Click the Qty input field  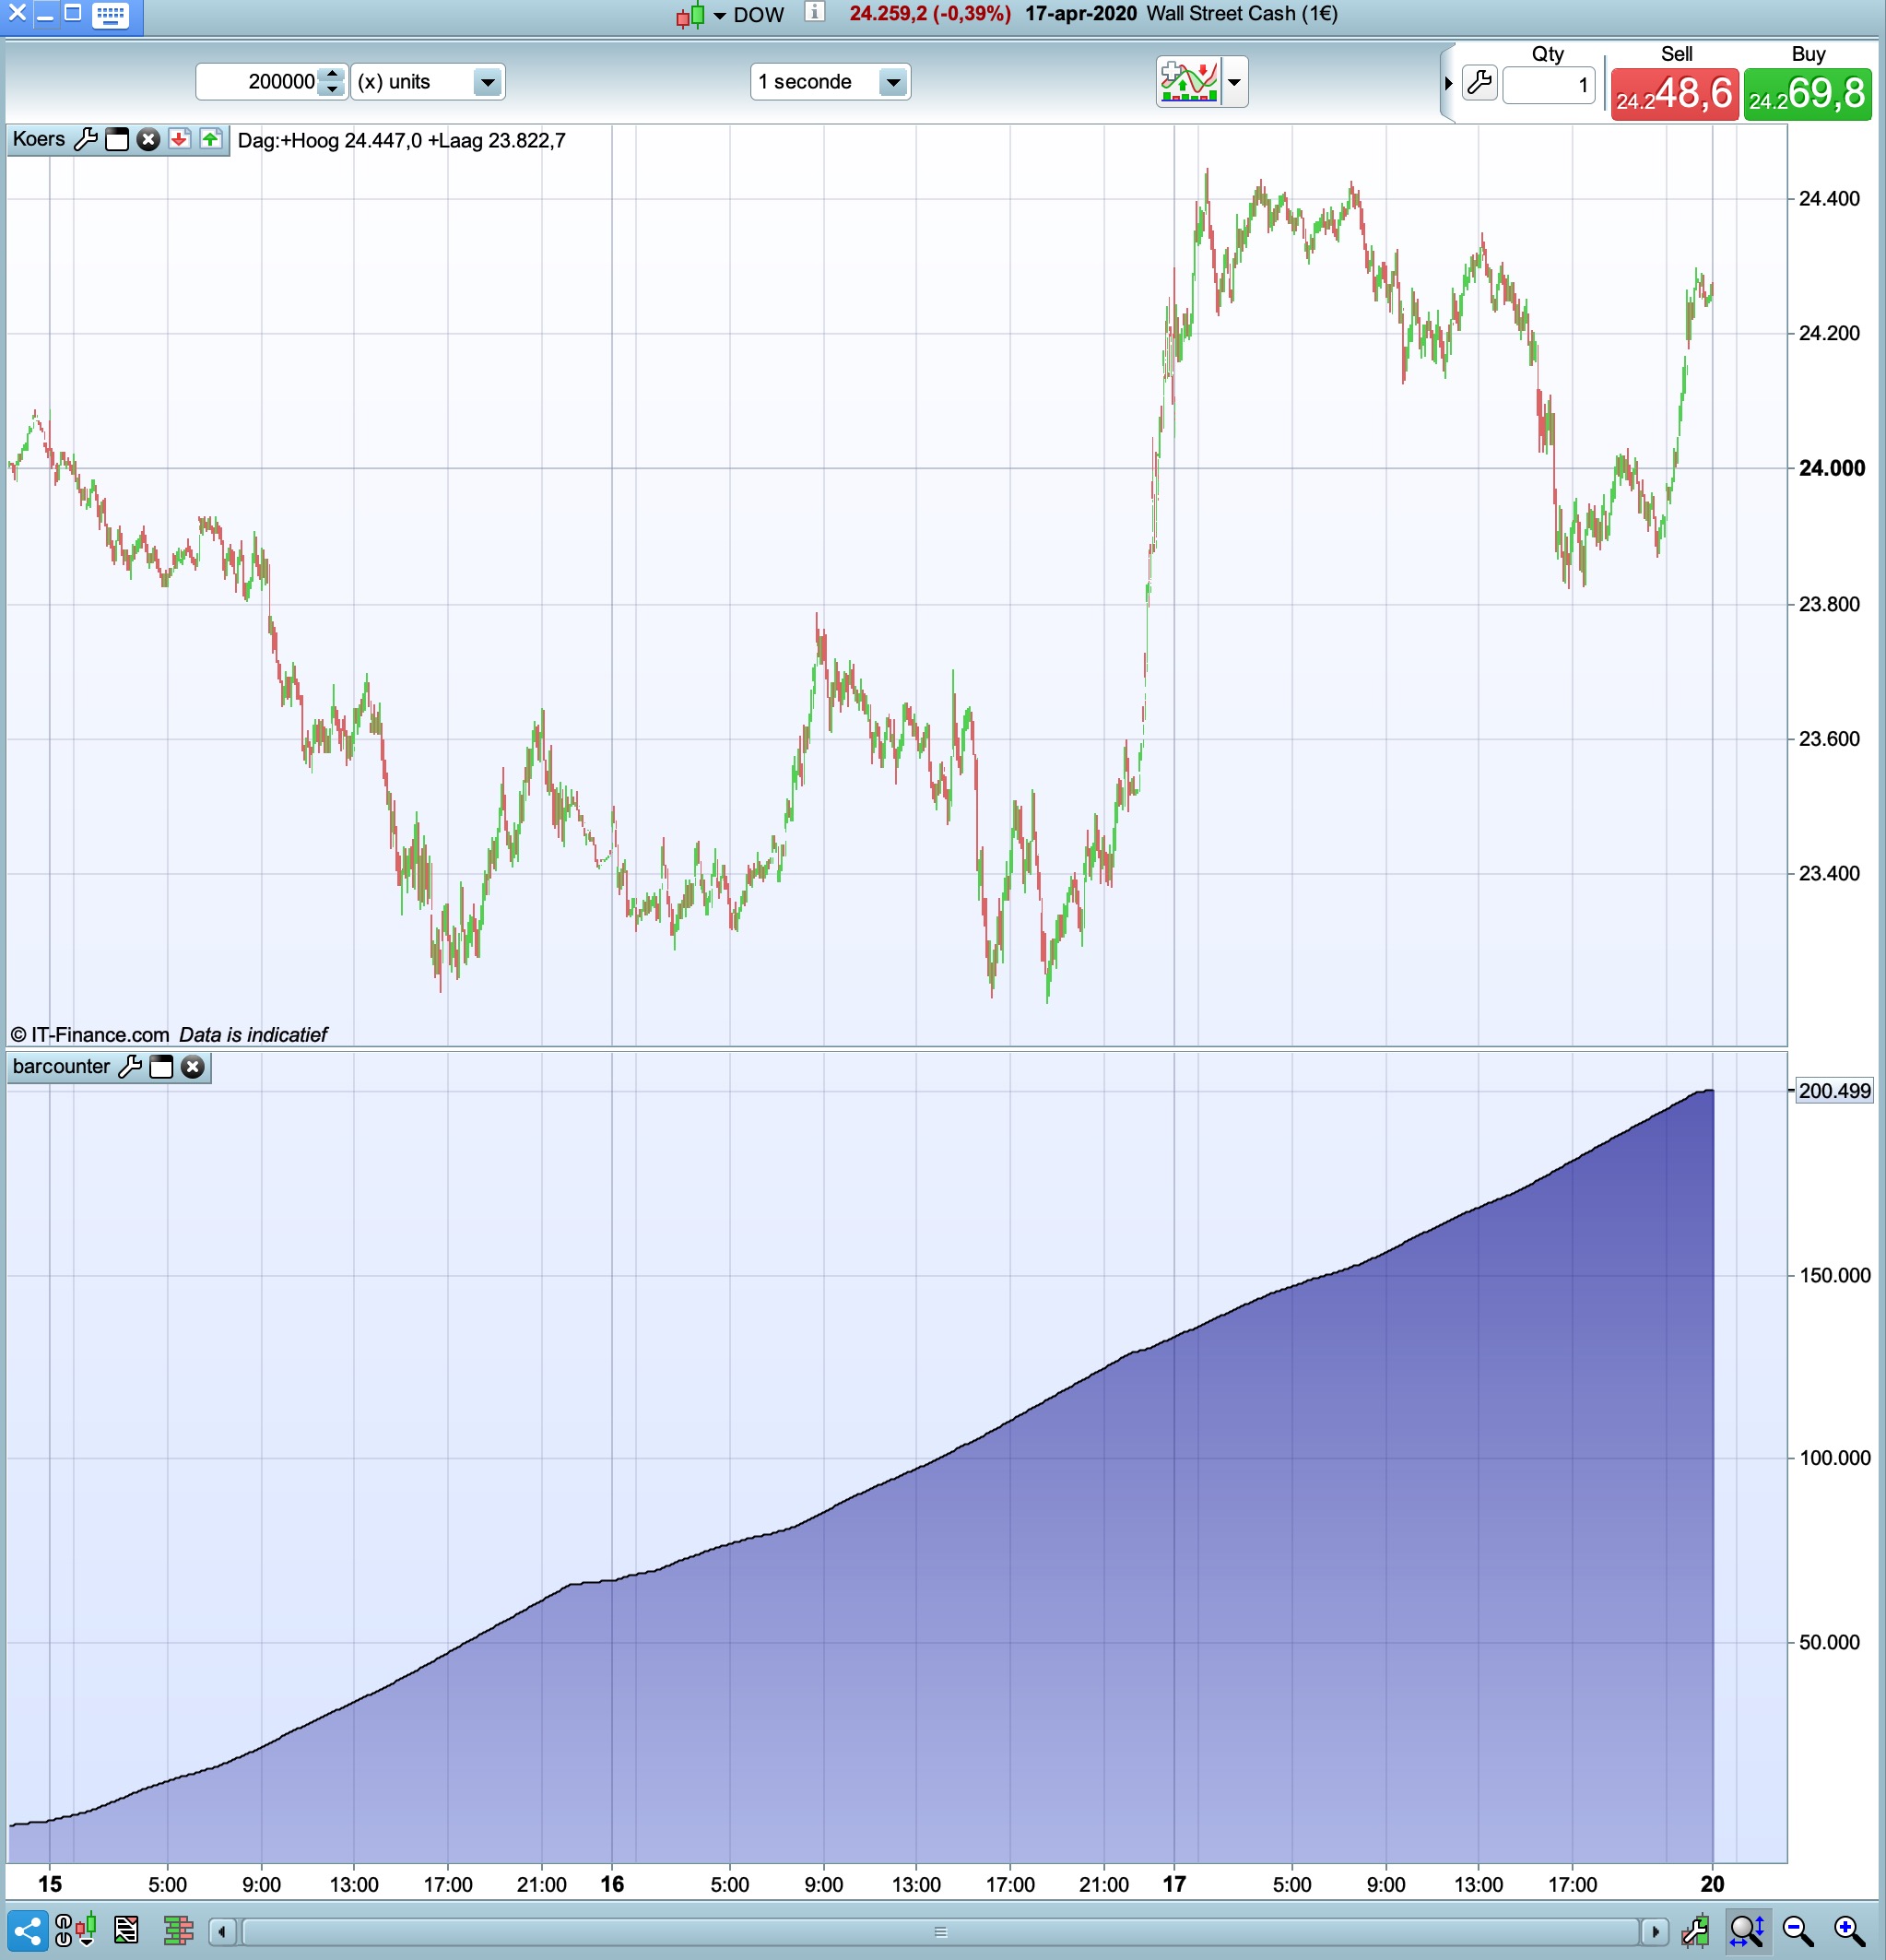[1548, 86]
